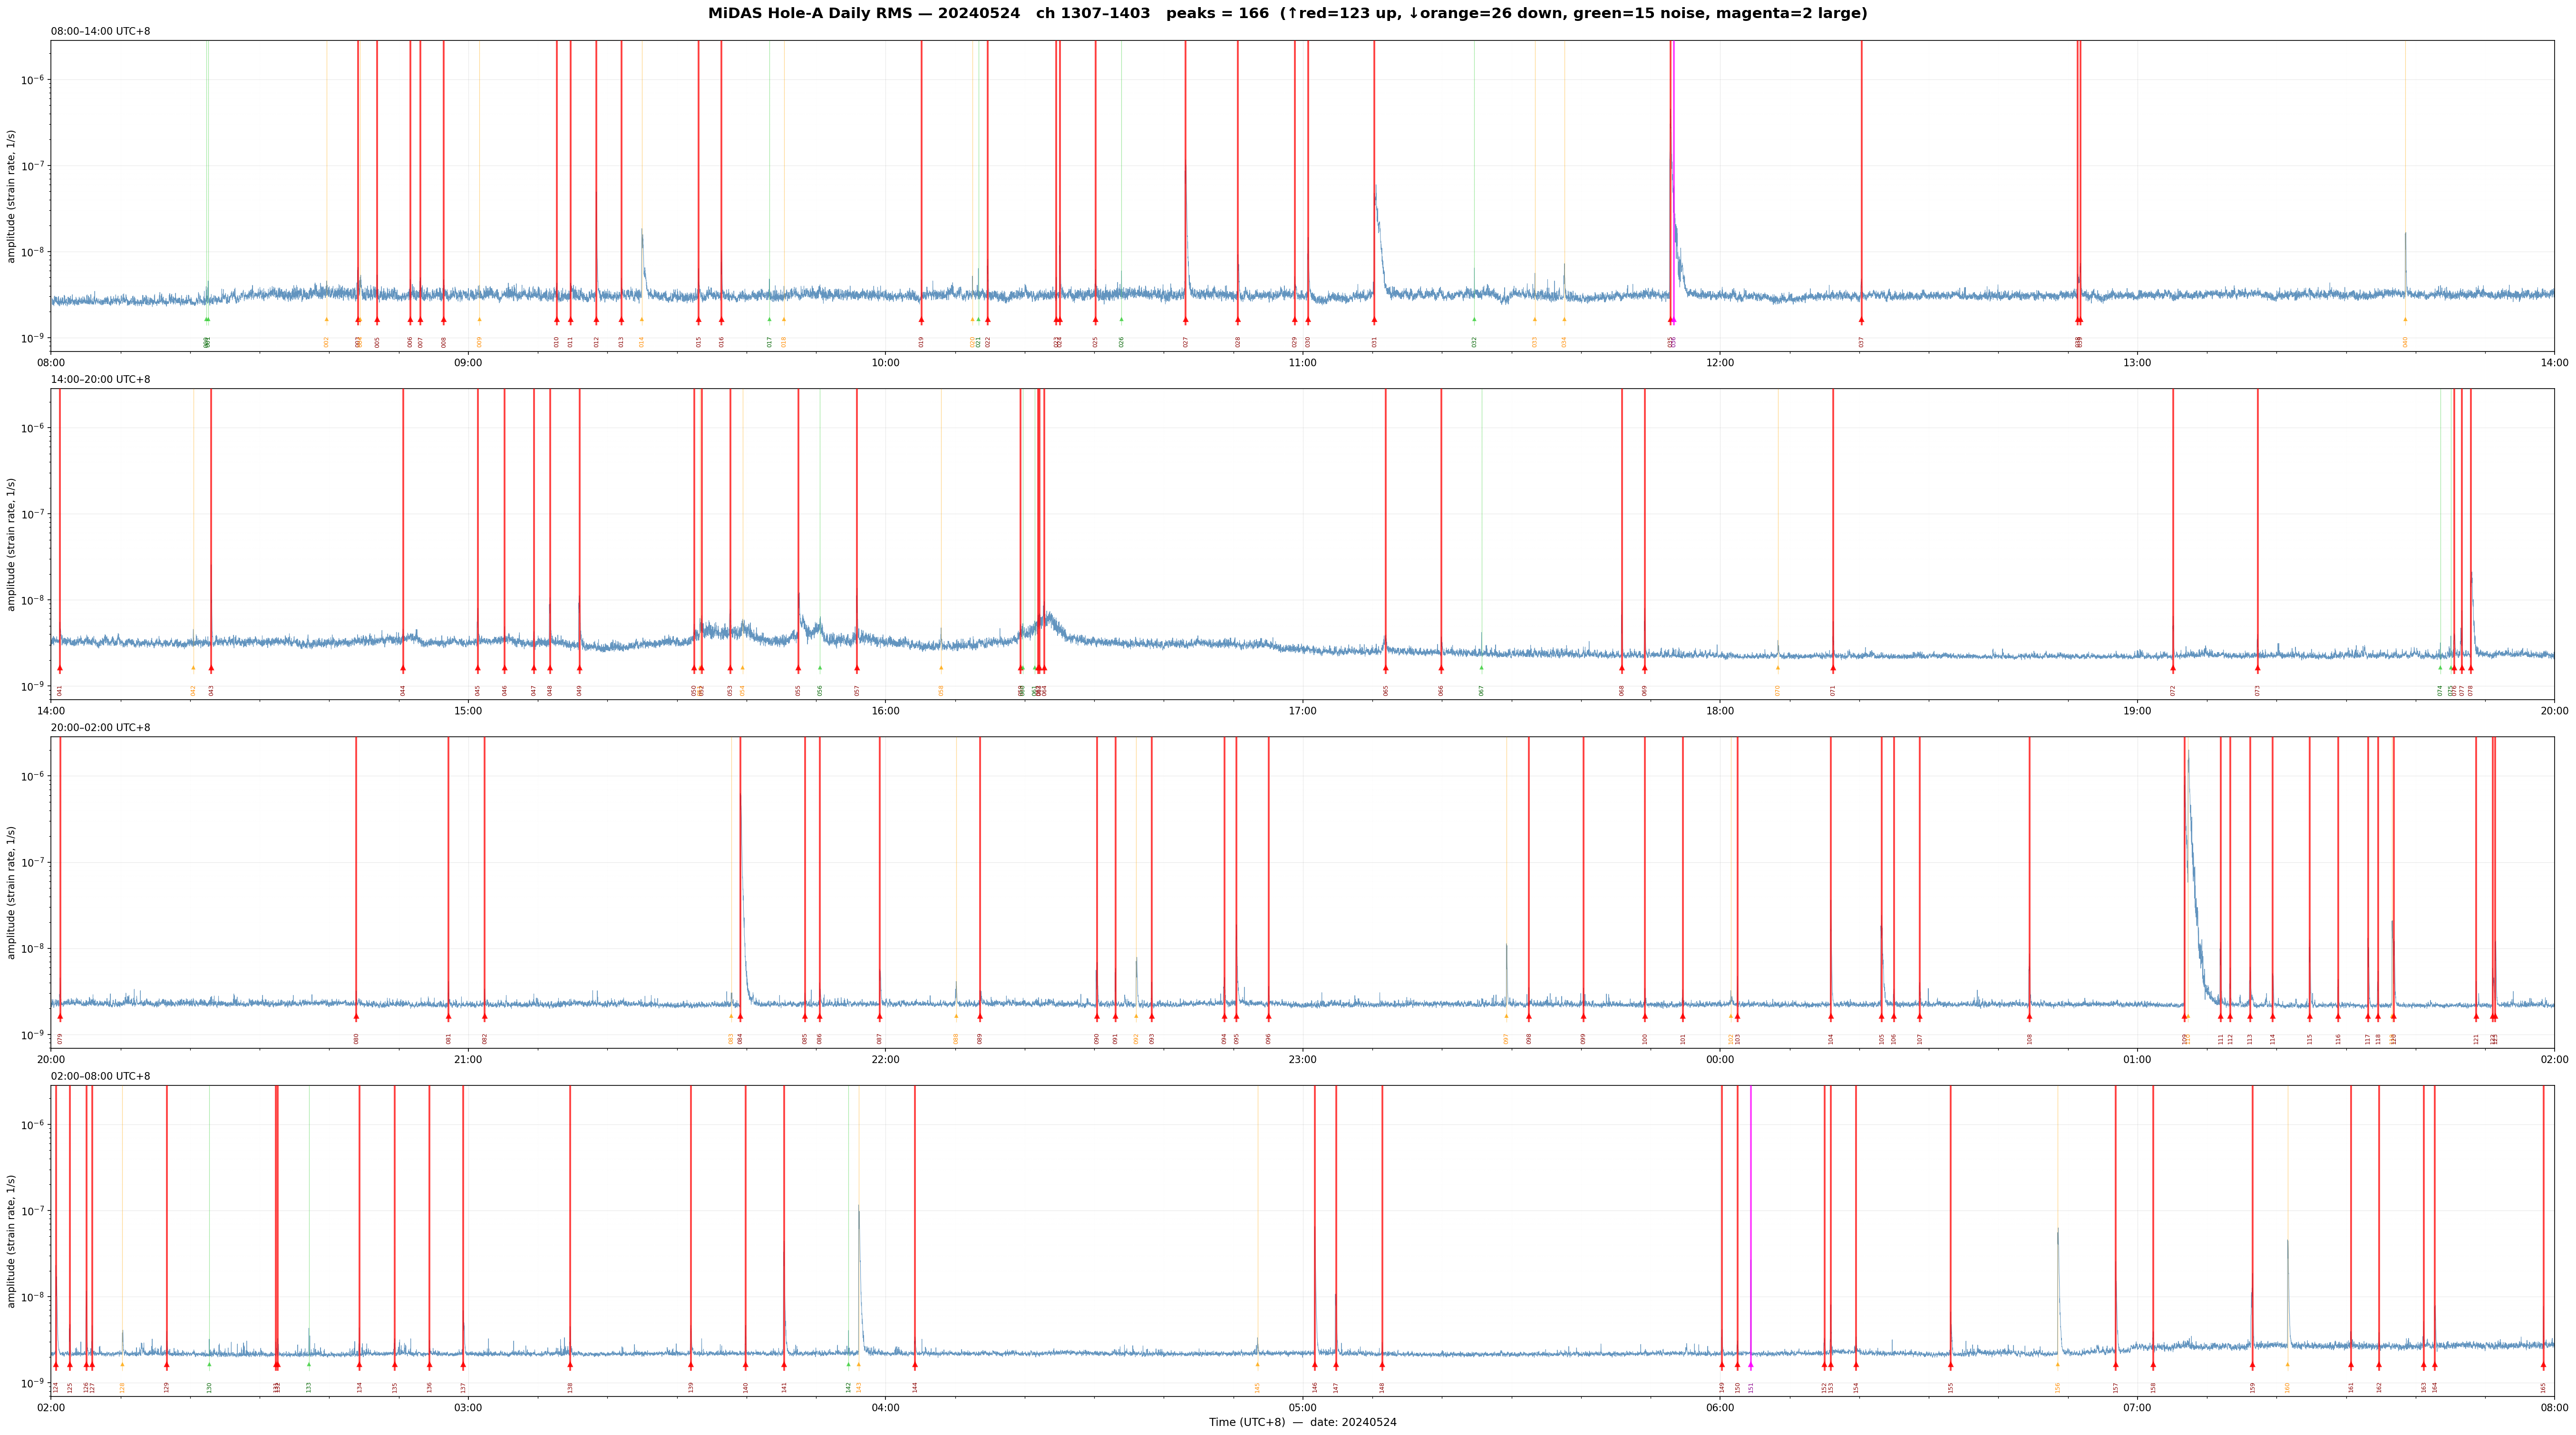Click the amplitude axis label of the 20:00–02:00 panel
The image size is (2576, 1435).
pyautogui.click(x=12, y=892)
